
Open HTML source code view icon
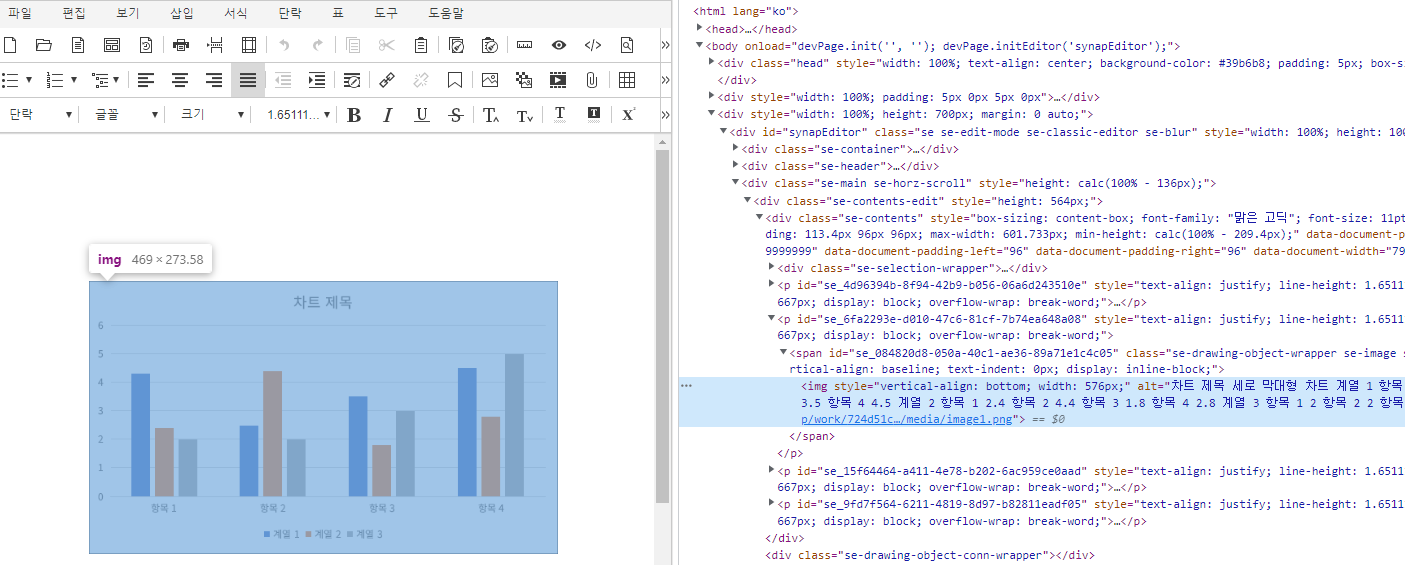click(593, 45)
